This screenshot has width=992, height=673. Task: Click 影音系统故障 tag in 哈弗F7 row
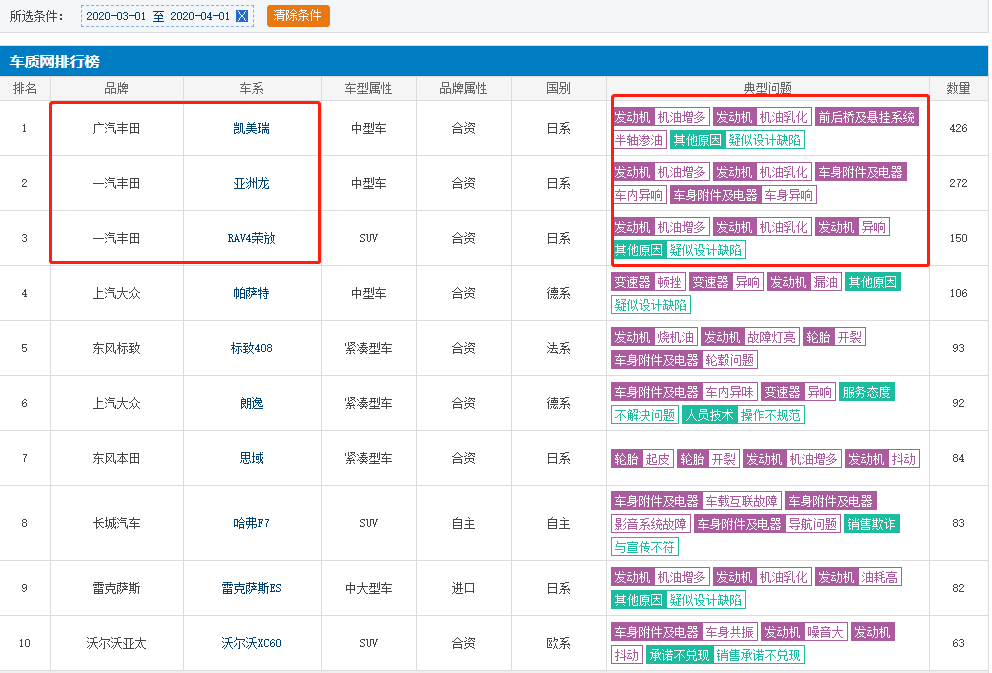point(650,524)
